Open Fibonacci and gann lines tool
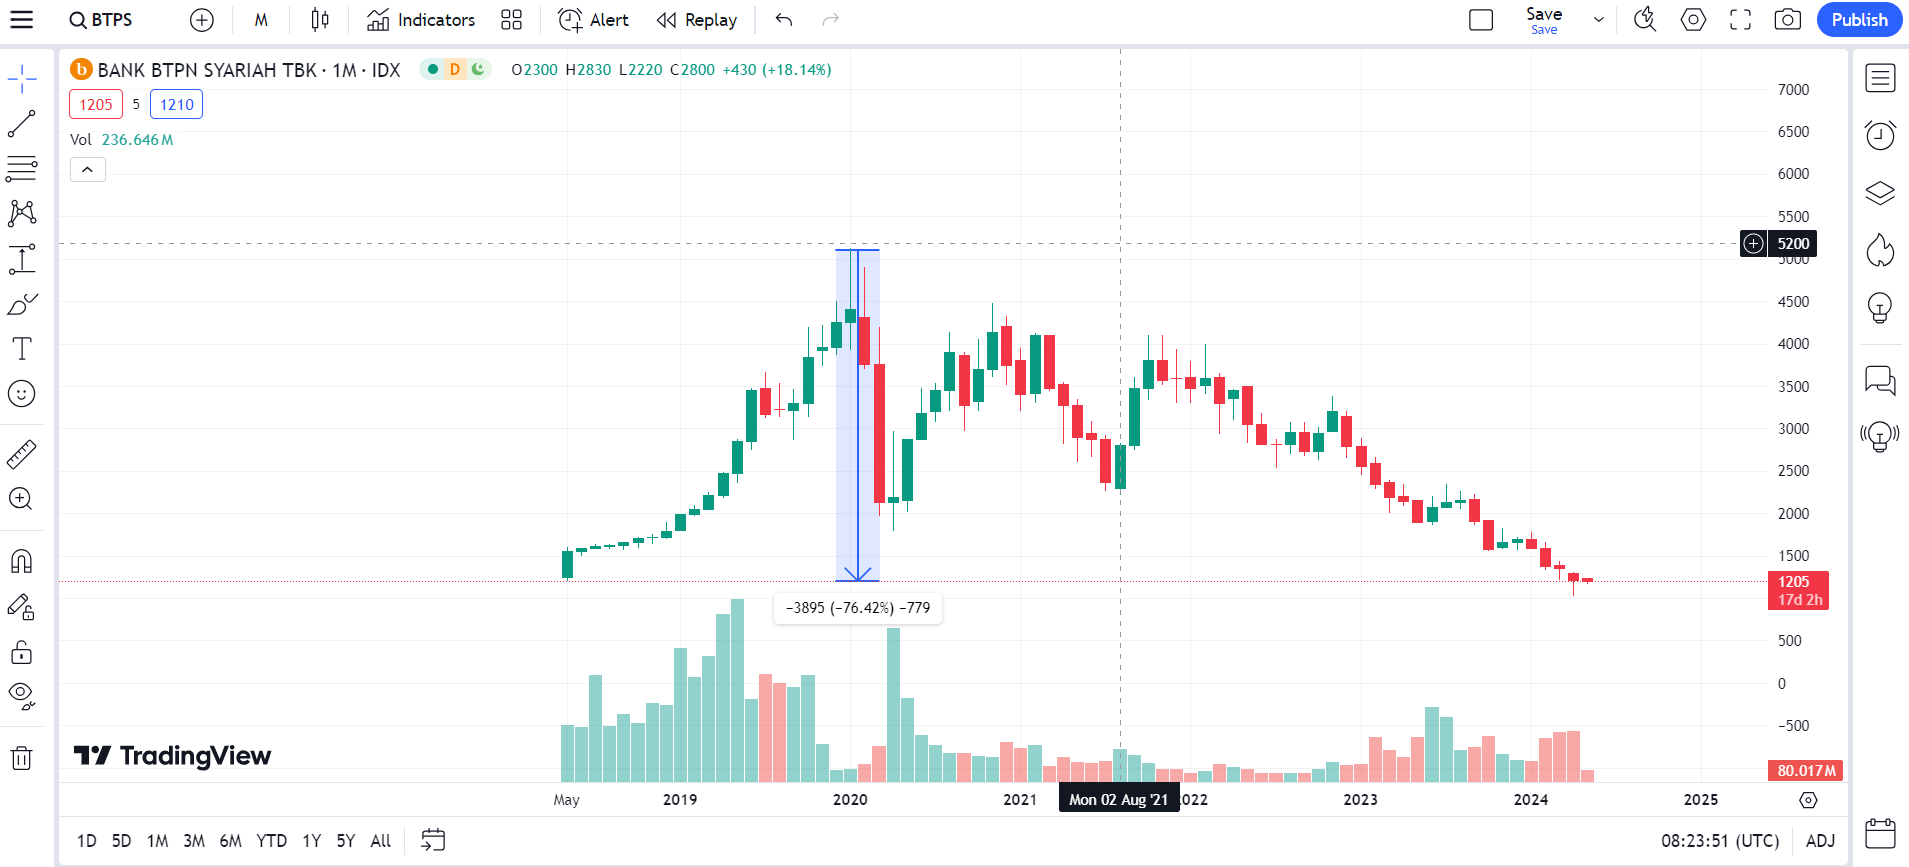Screen dimensions: 1909x867 point(22,168)
